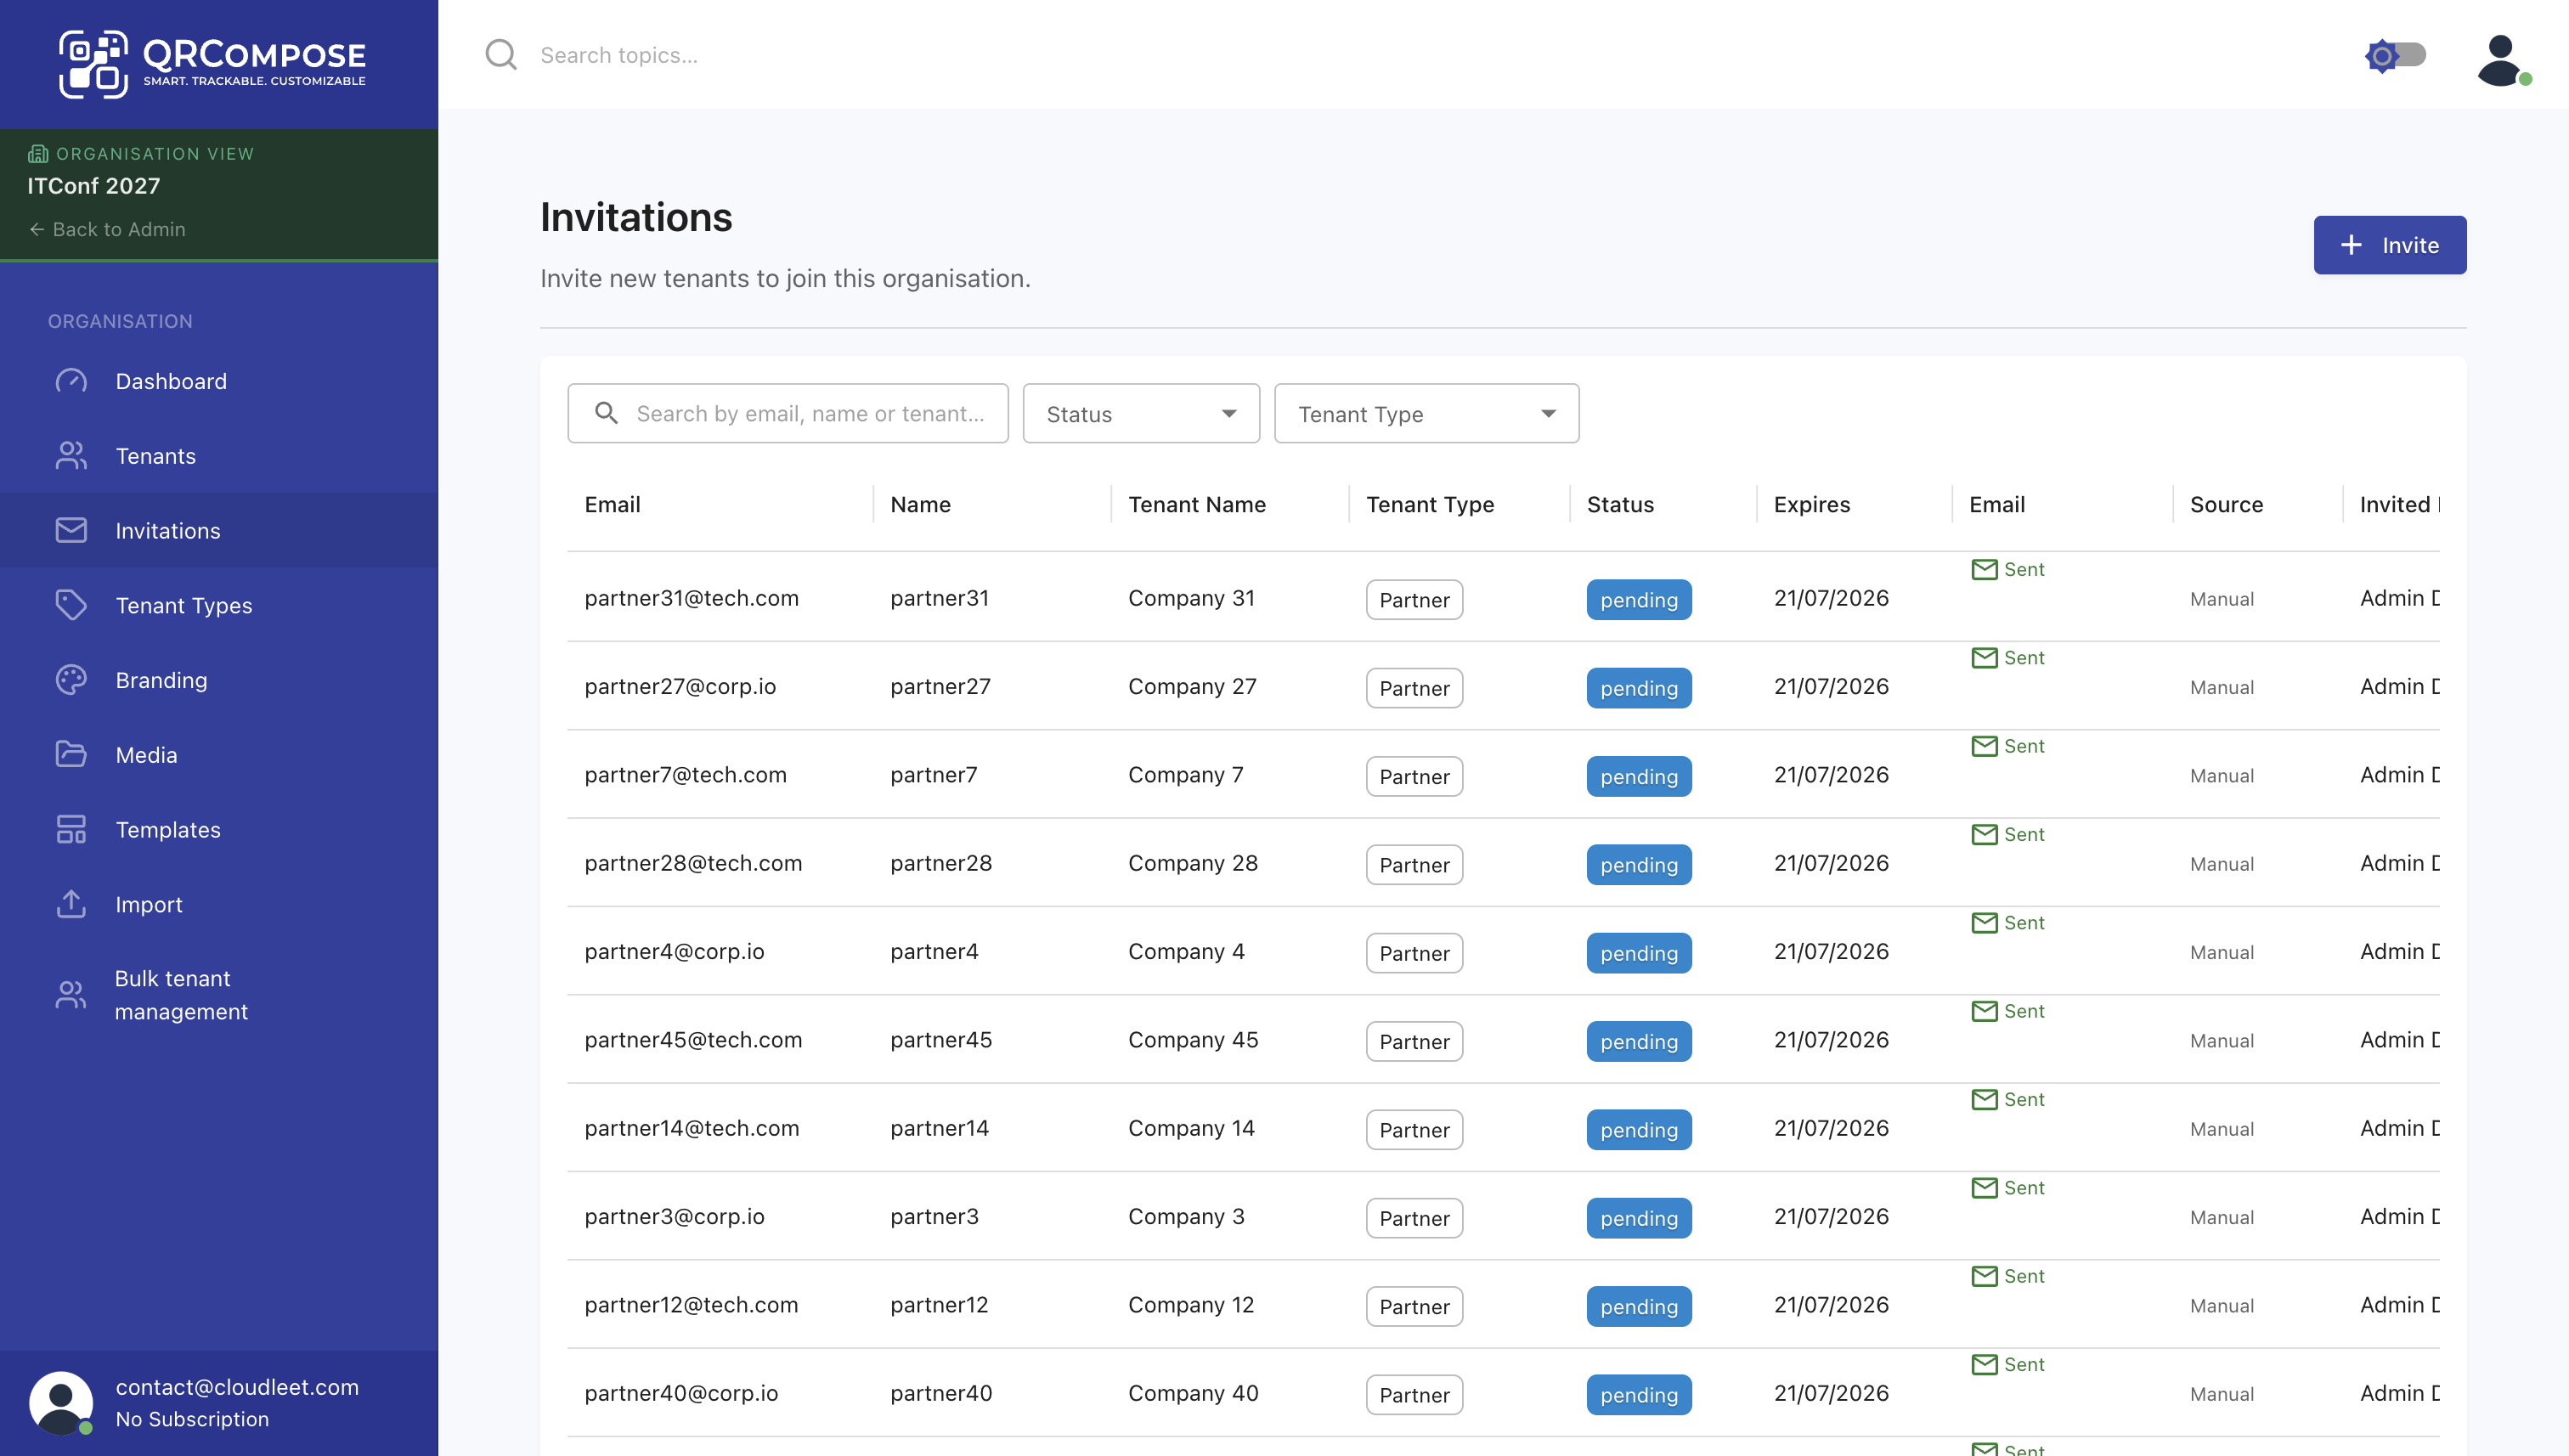This screenshot has height=1456, width=2569.
Task: Open the Media section
Action: coord(219,755)
